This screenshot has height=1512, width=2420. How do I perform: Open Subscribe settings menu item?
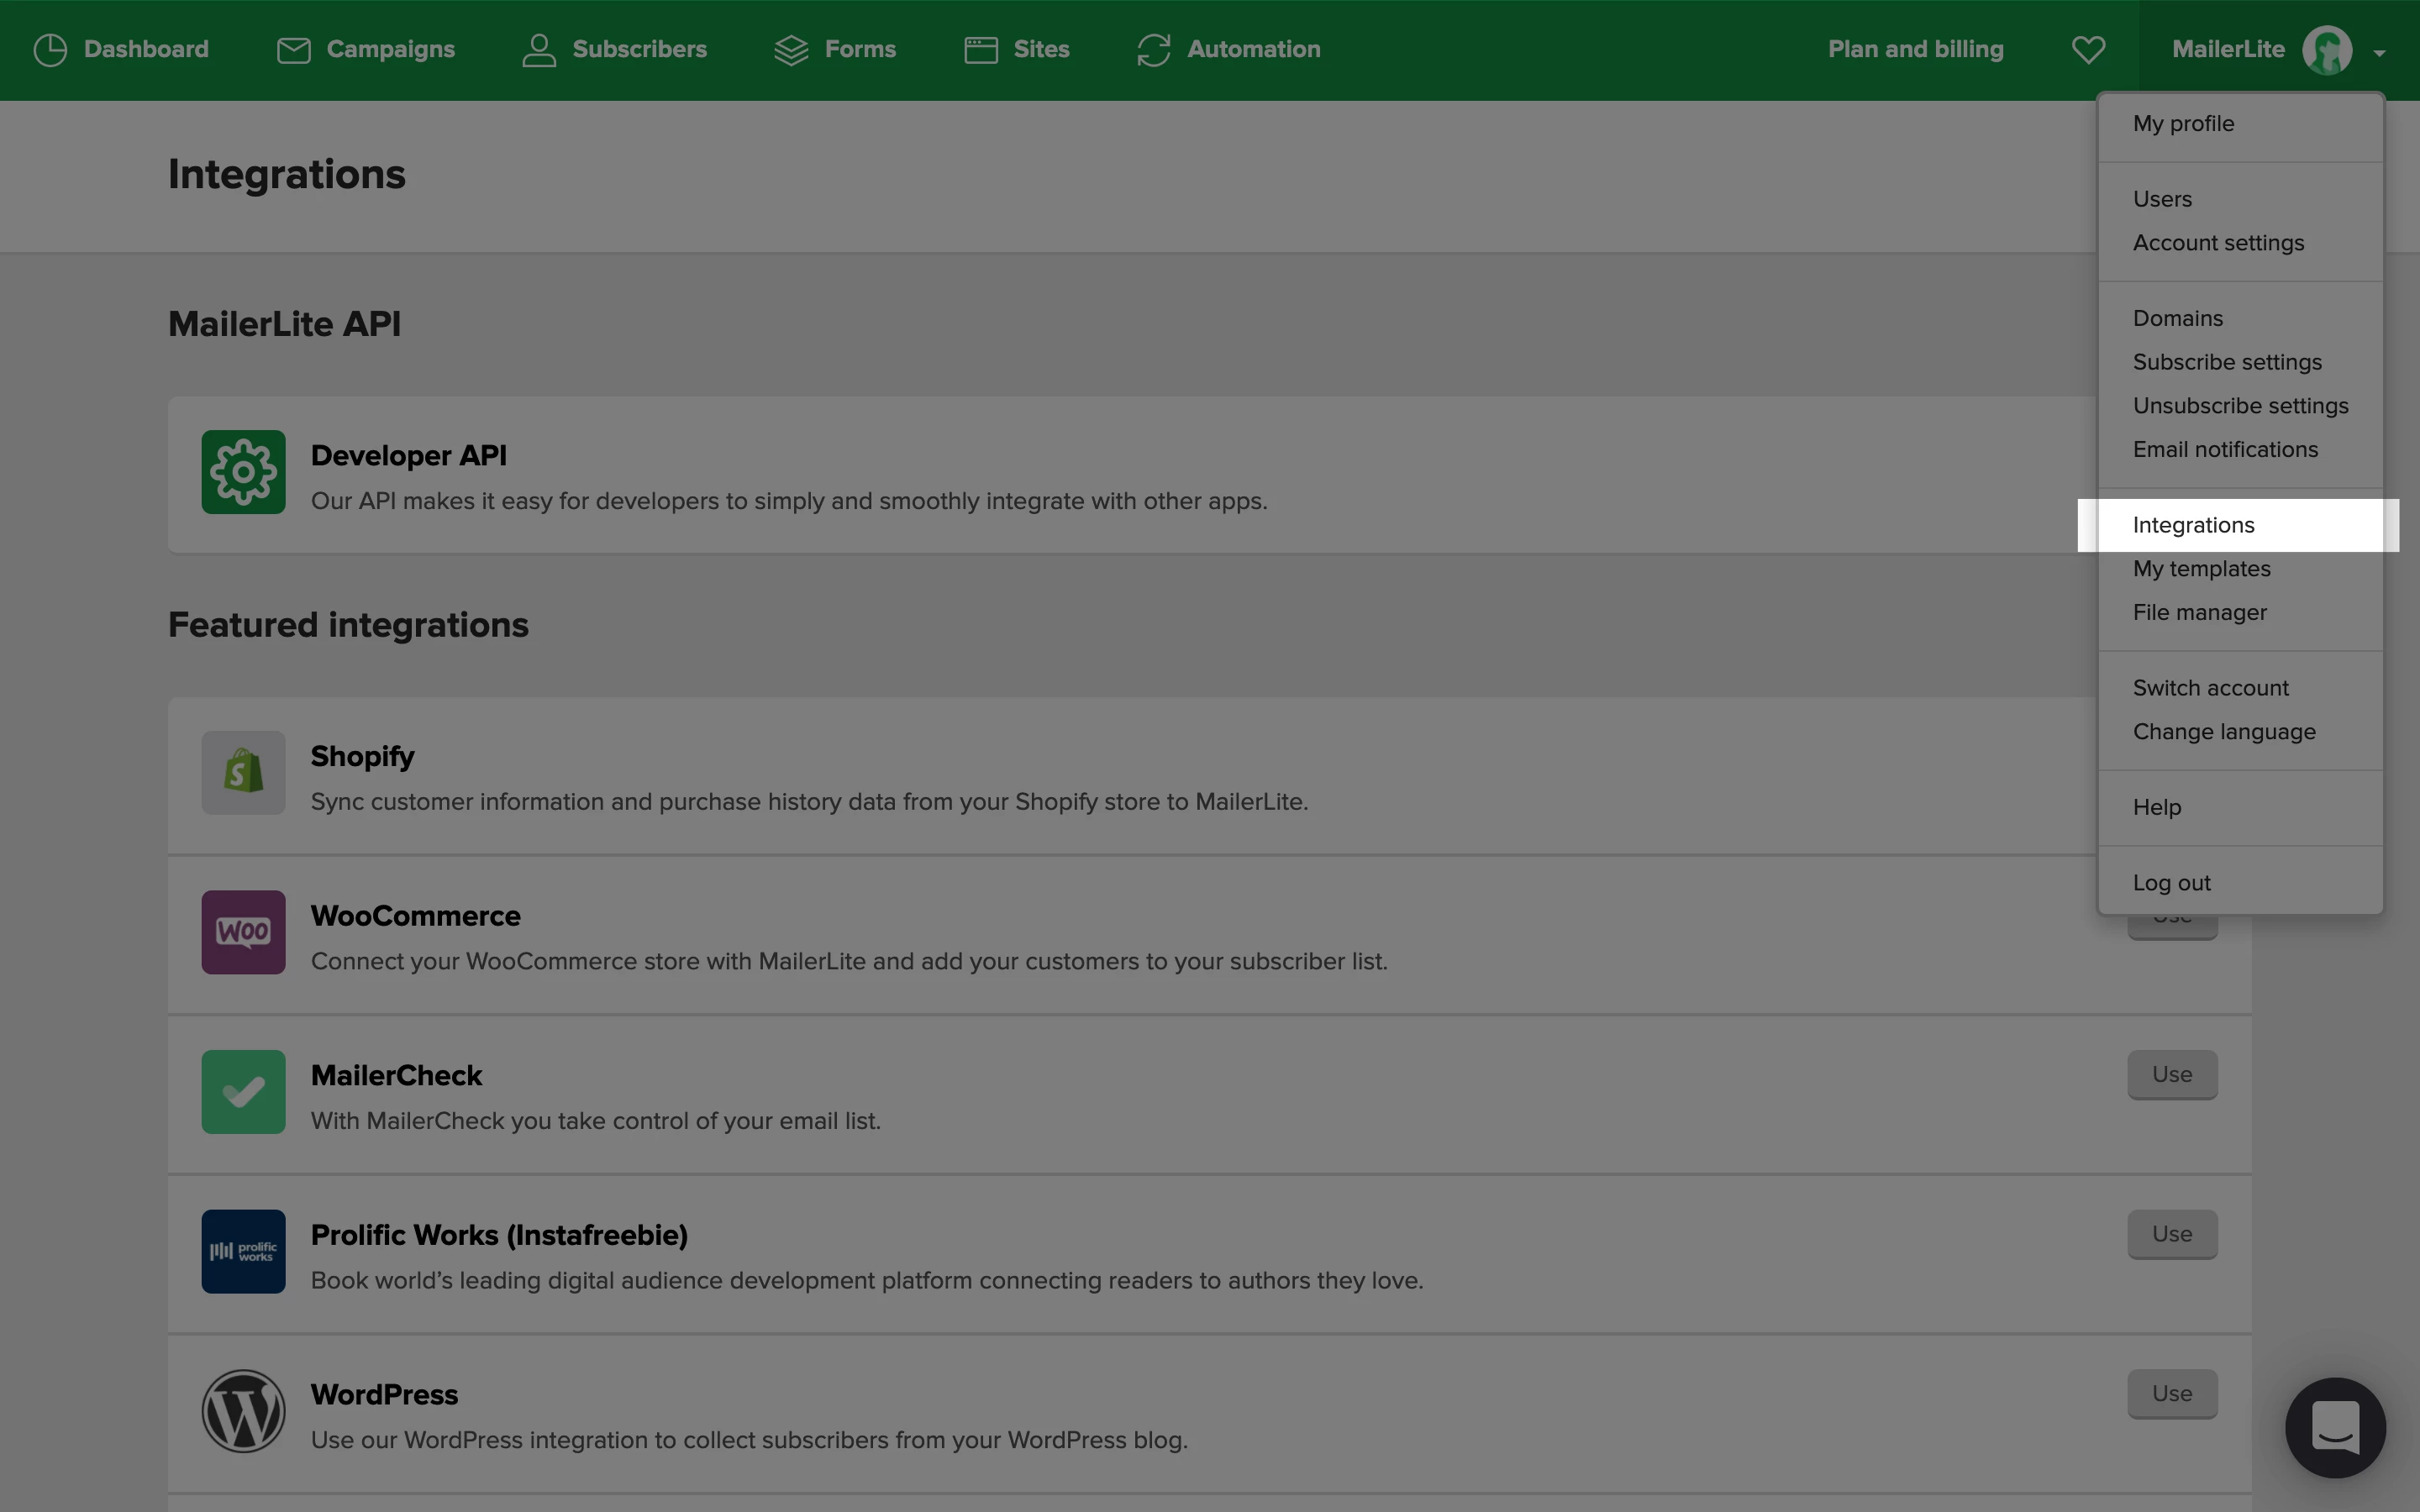pyautogui.click(x=2226, y=362)
